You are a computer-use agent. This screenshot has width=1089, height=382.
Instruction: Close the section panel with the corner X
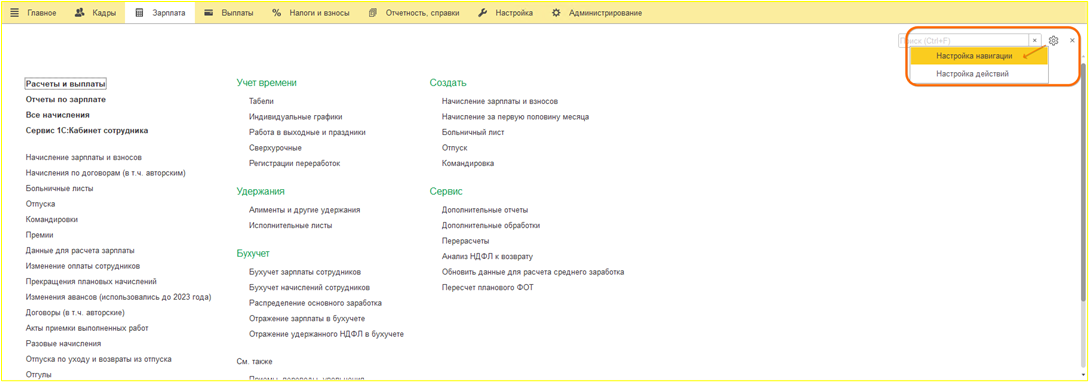pyautogui.click(x=1072, y=41)
